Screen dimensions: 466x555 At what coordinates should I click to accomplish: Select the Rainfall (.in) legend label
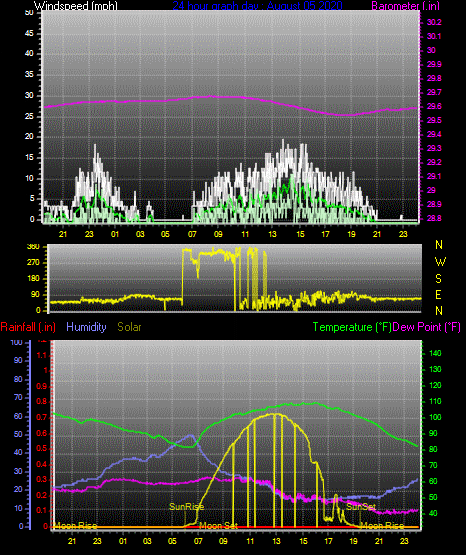pos(28,327)
